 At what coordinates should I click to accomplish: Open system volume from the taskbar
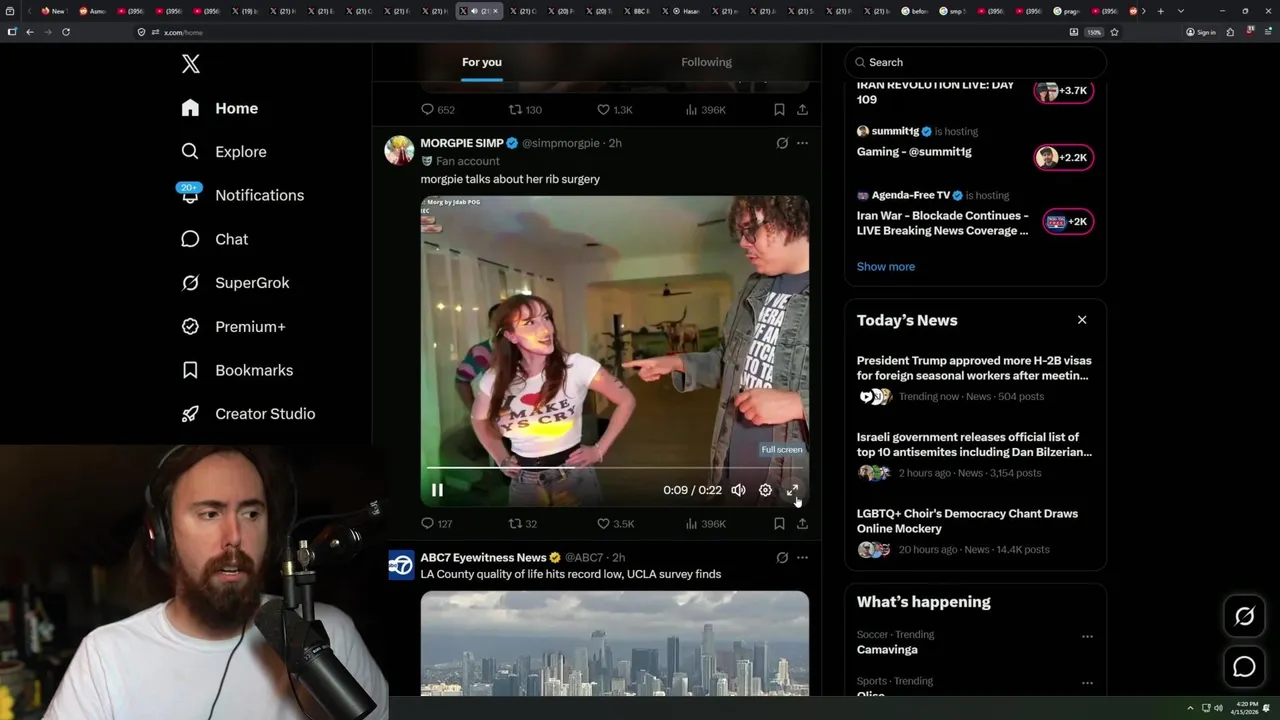[x=1218, y=708]
